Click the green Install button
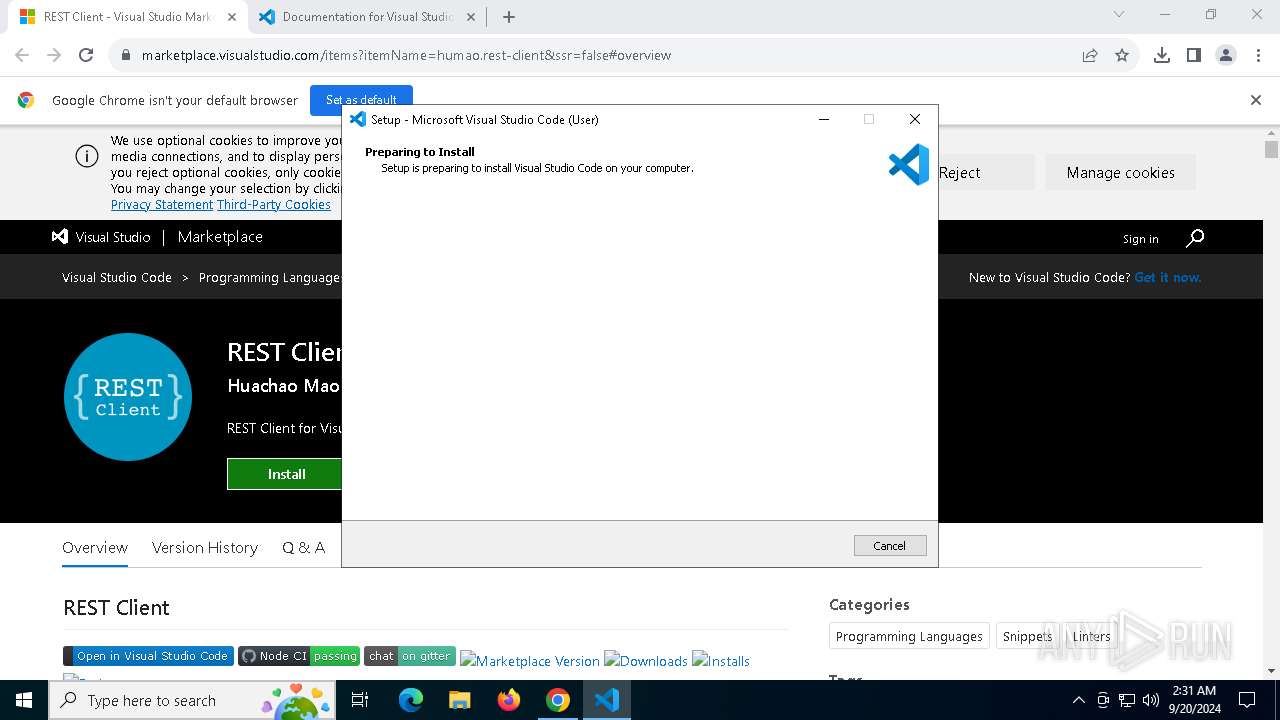1280x720 pixels. (285, 474)
